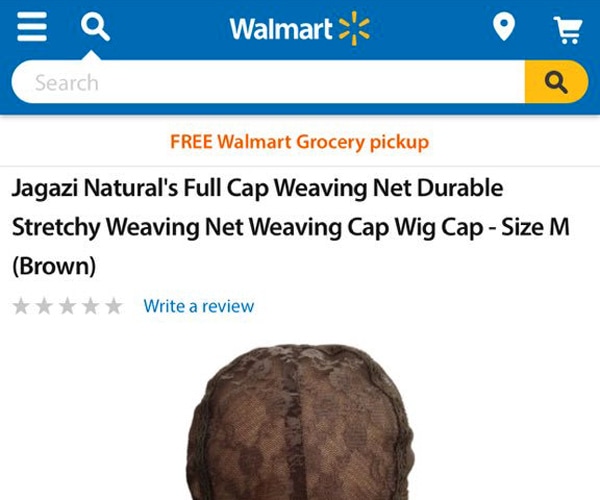This screenshot has width=600, height=500.
Task: Select the third rating star
Action: [x=68, y=306]
